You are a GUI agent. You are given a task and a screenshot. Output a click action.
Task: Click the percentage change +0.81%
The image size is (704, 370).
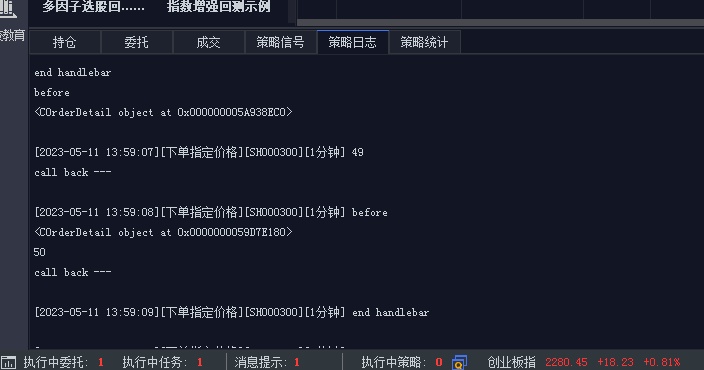click(661, 362)
